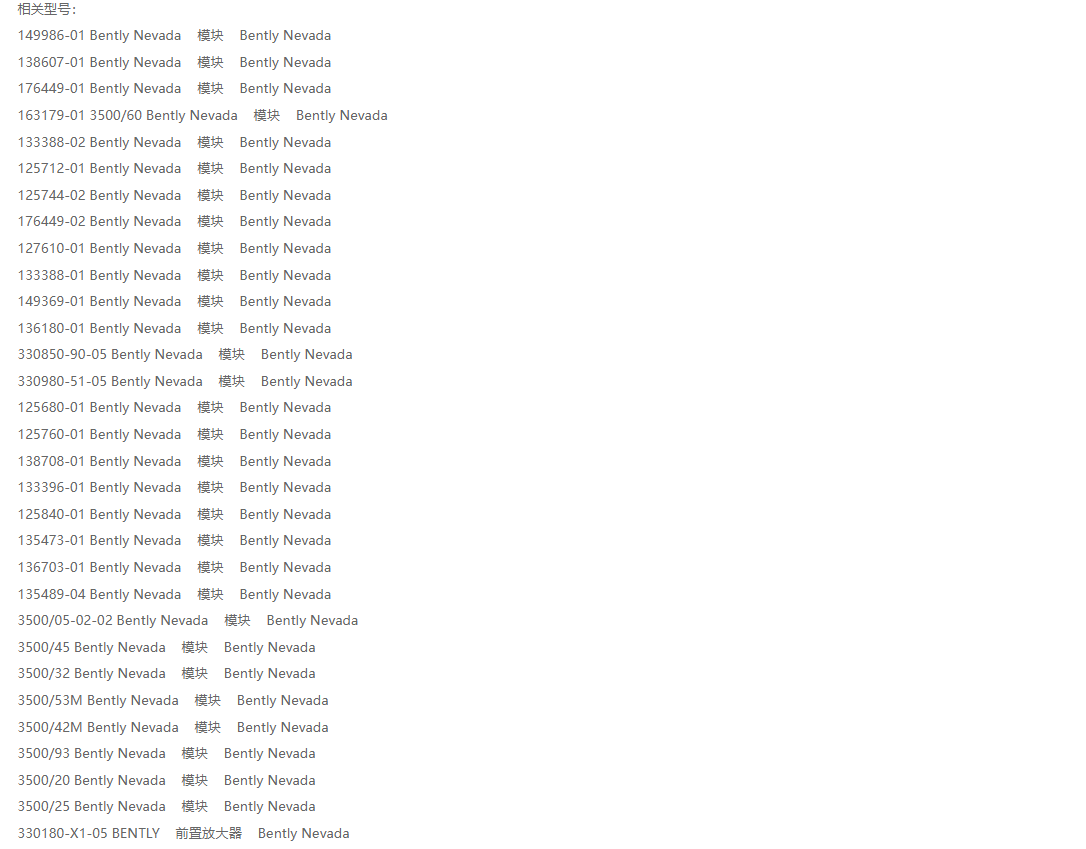Select the 330980-51-05 model line
Image resolution: width=1086 pixels, height=849 pixels.
point(185,382)
